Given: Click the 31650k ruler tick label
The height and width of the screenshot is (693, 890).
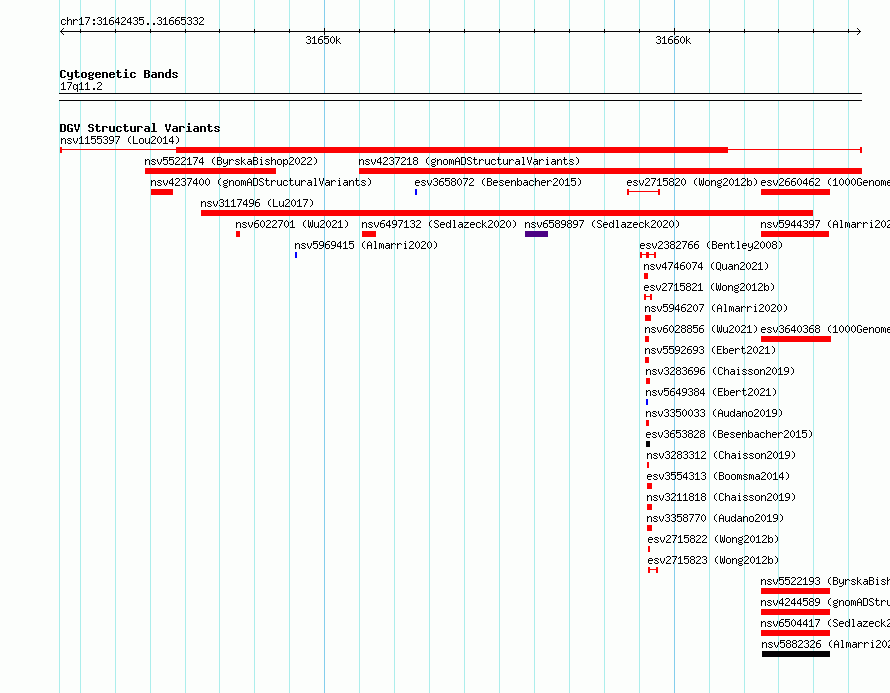Looking at the screenshot, I should [323, 40].
